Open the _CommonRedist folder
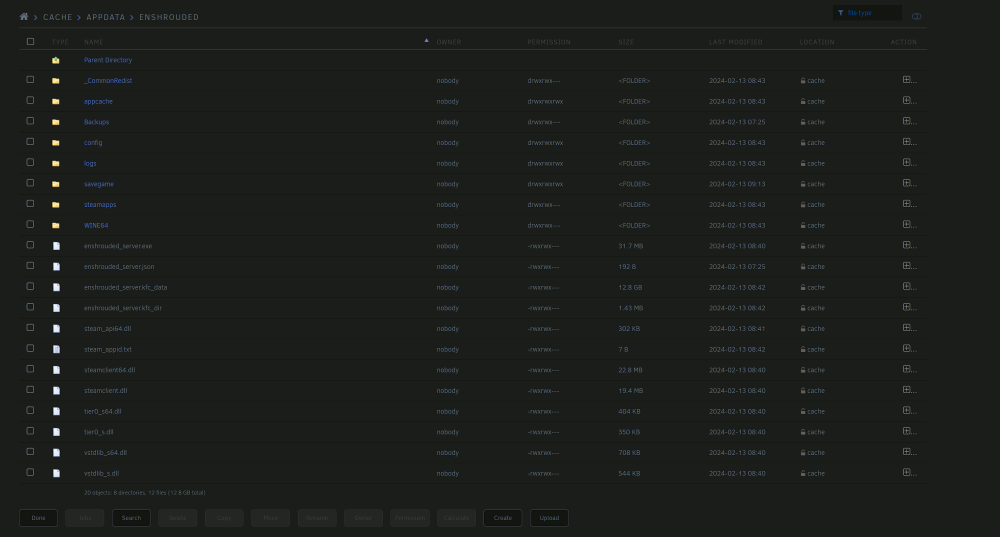This screenshot has width=1000, height=537. [x=108, y=80]
